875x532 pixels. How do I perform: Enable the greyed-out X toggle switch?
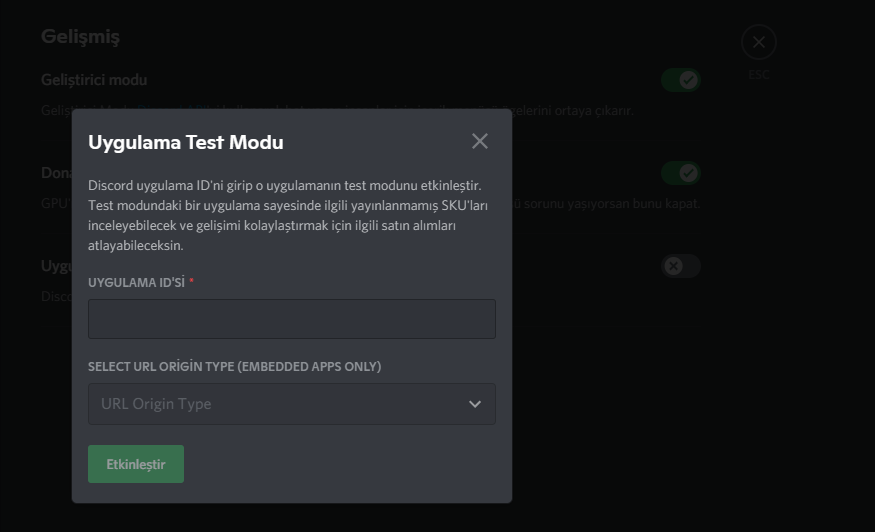(680, 266)
